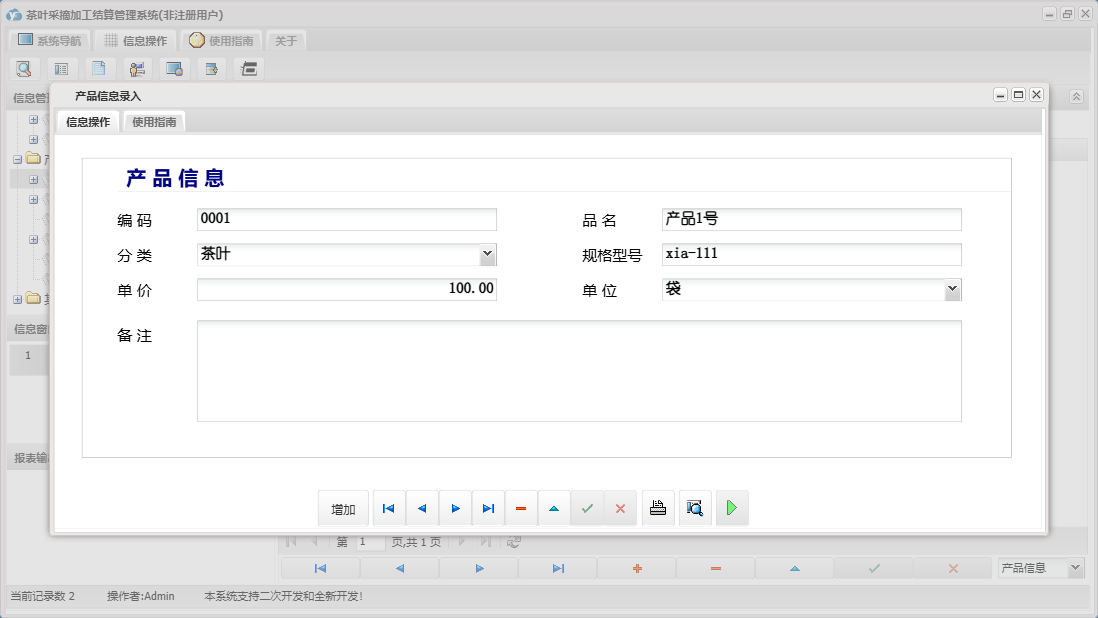The width and height of the screenshot is (1098, 618).
Task: Switch to the 使用指南 tab
Action: (x=153, y=121)
